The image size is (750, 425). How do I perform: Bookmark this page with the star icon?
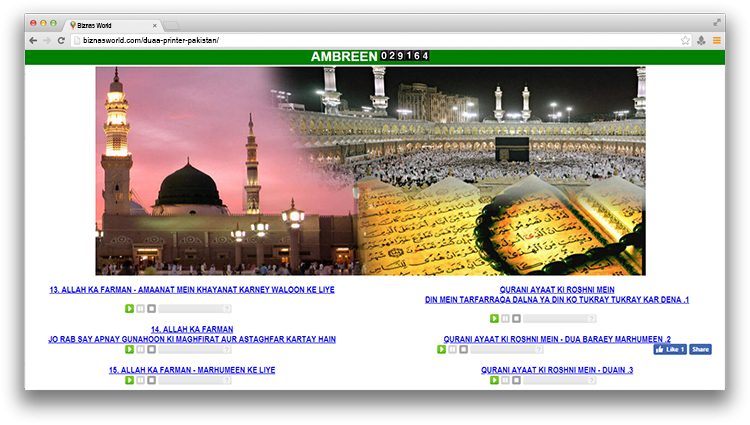pyautogui.click(x=685, y=40)
